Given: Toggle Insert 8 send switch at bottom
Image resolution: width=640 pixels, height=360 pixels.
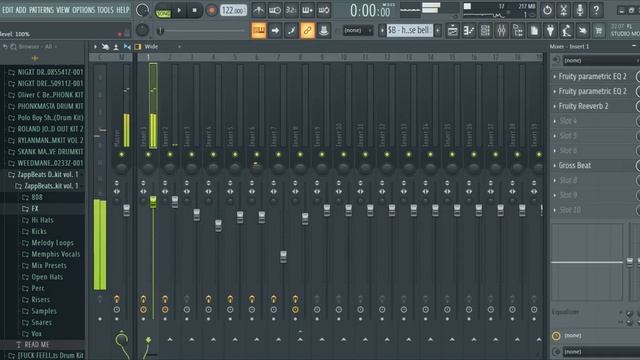Looking at the screenshot, I should coord(300,340).
